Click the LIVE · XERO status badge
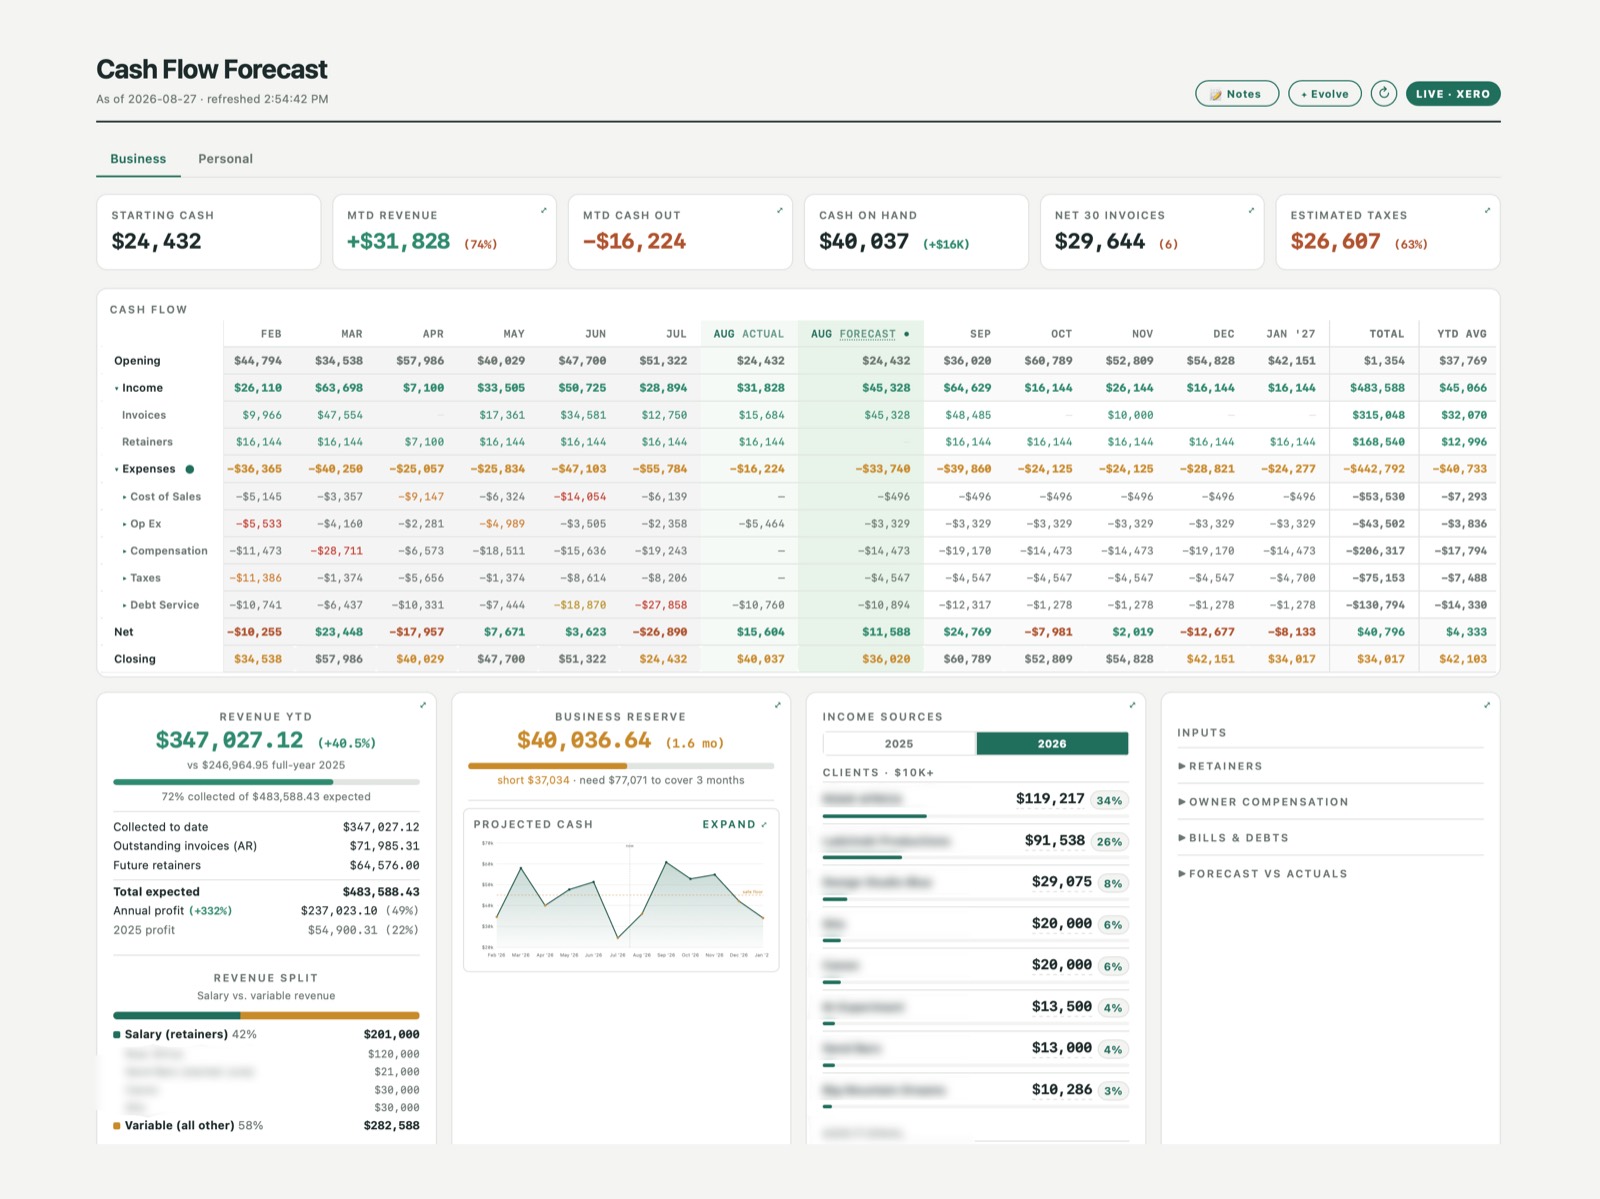 1453,94
